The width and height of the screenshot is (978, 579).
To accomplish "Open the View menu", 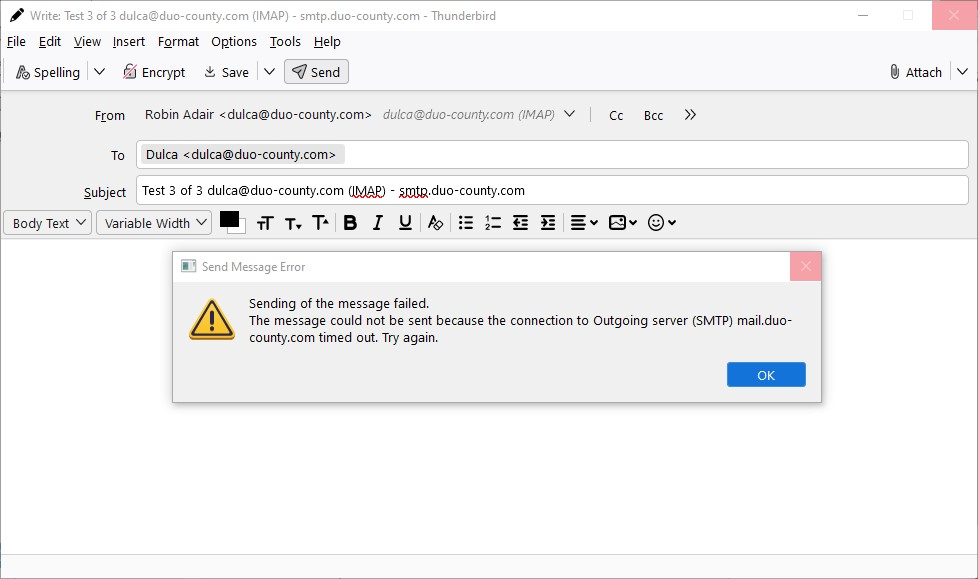I will 87,42.
